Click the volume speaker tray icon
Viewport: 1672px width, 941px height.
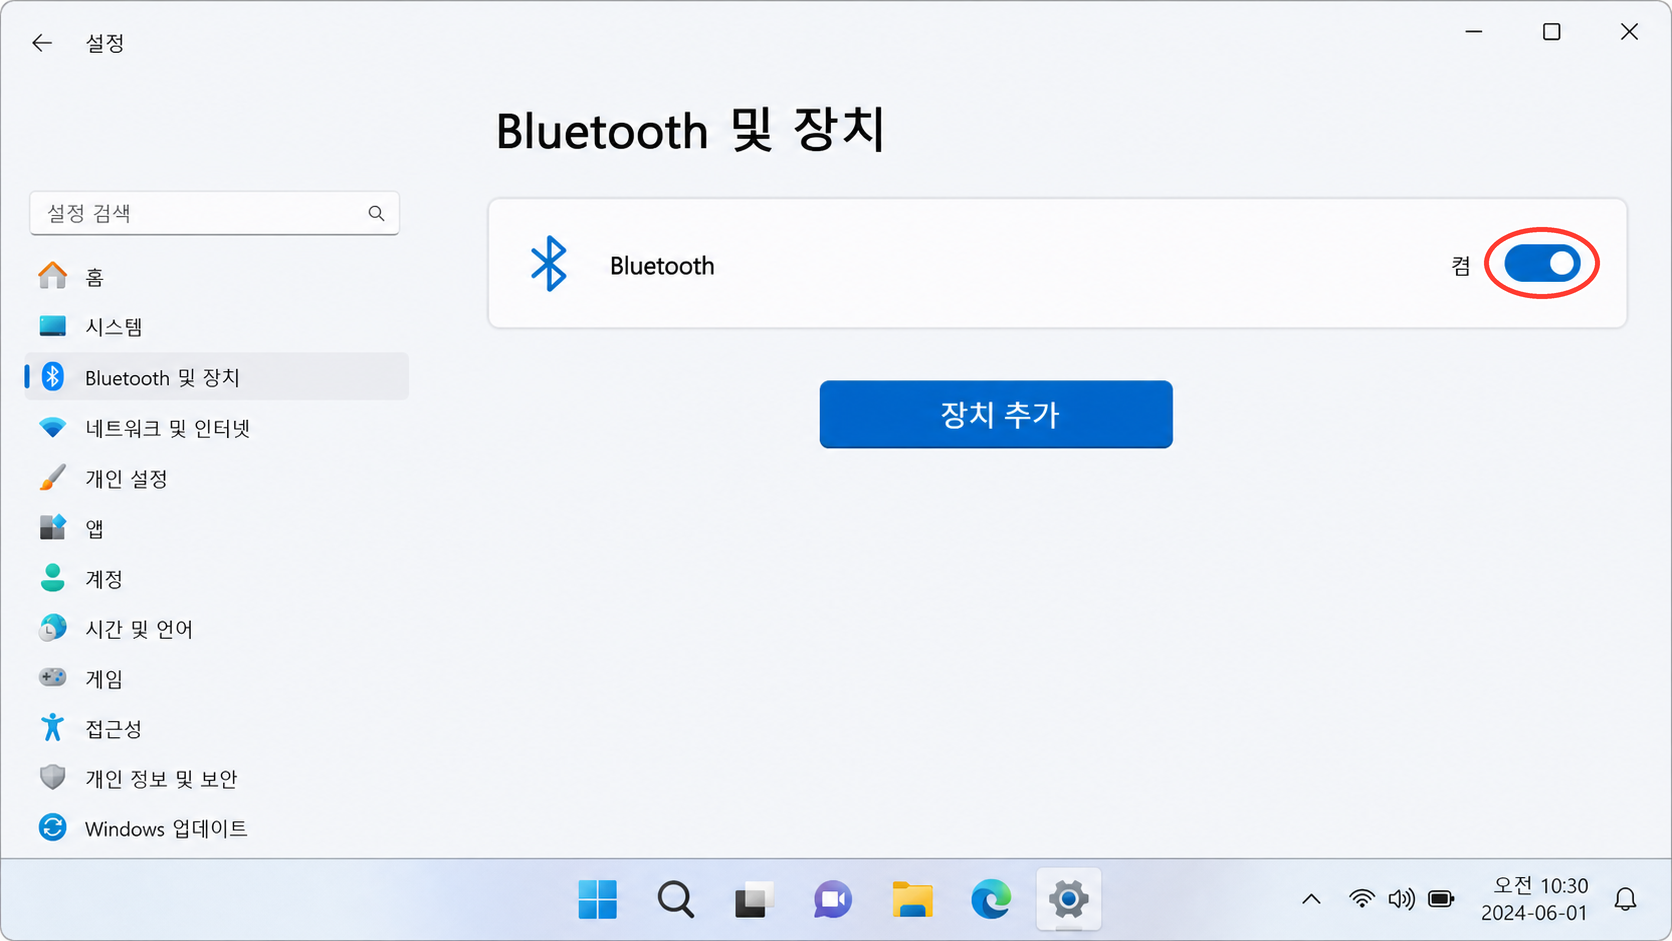[1401, 899]
